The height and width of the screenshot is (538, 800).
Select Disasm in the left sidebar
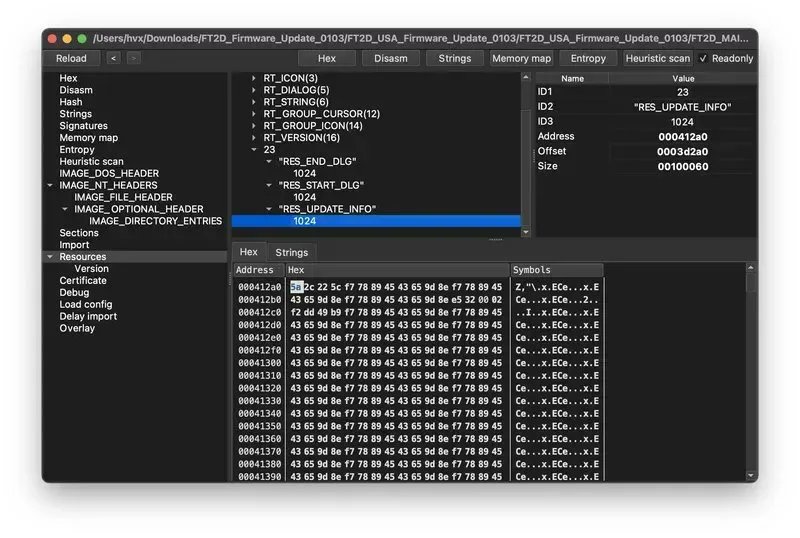click(76, 90)
